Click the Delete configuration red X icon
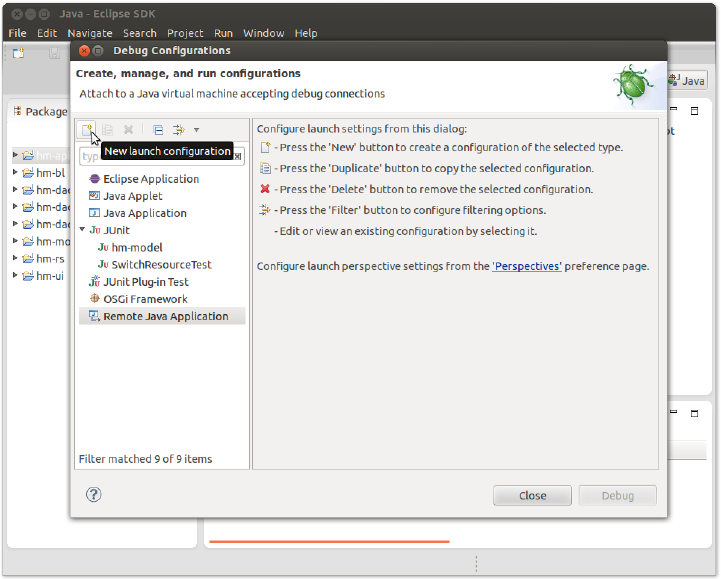 [x=128, y=130]
